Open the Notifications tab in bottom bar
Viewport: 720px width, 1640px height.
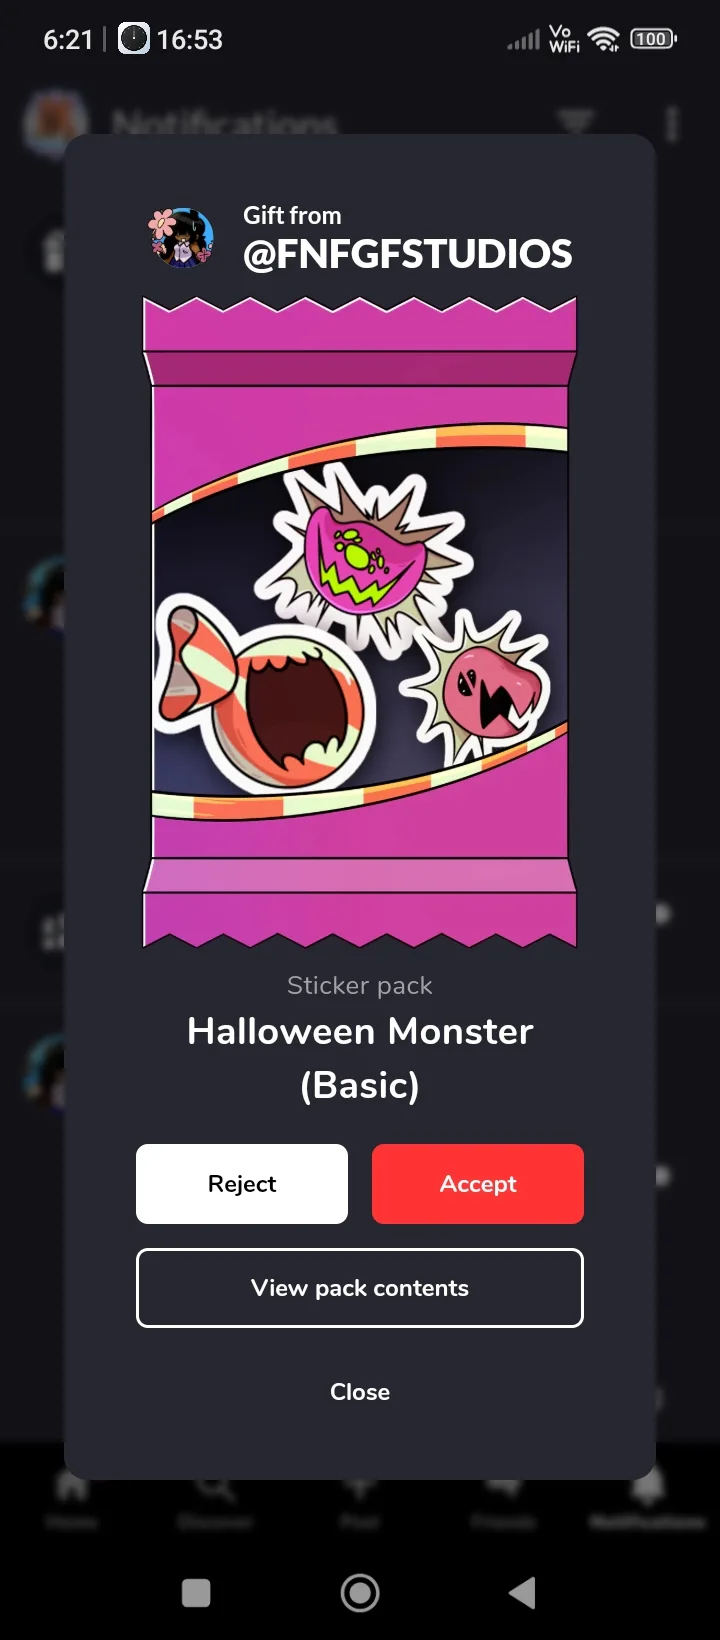pyautogui.click(x=647, y=1500)
